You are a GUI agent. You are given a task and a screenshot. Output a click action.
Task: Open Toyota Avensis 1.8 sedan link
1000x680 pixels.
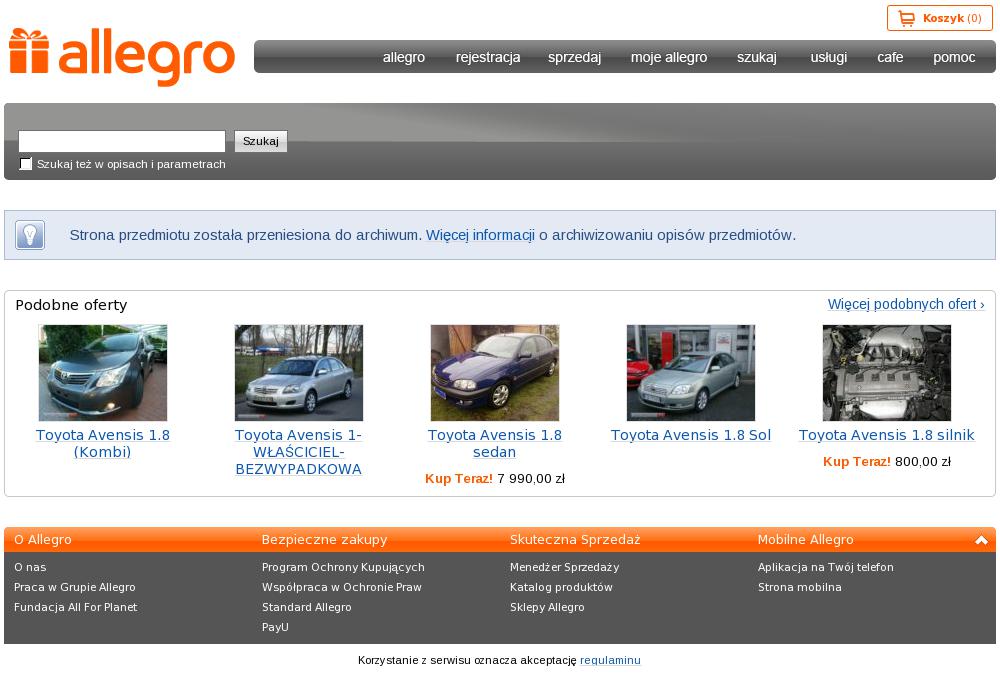pos(495,443)
